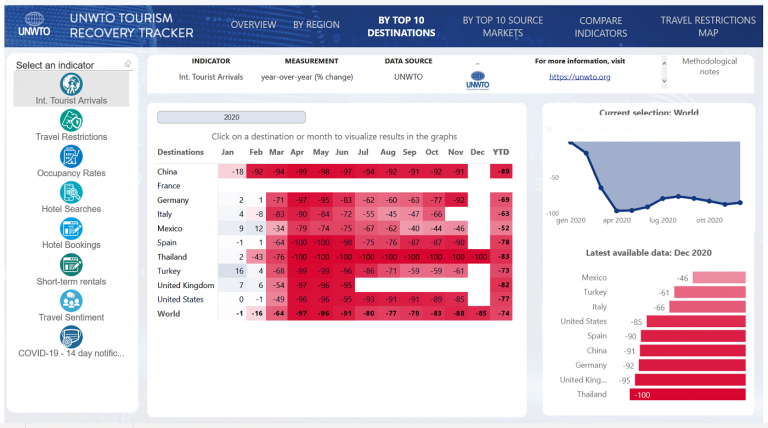Click the Aug column header

[x=387, y=152]
